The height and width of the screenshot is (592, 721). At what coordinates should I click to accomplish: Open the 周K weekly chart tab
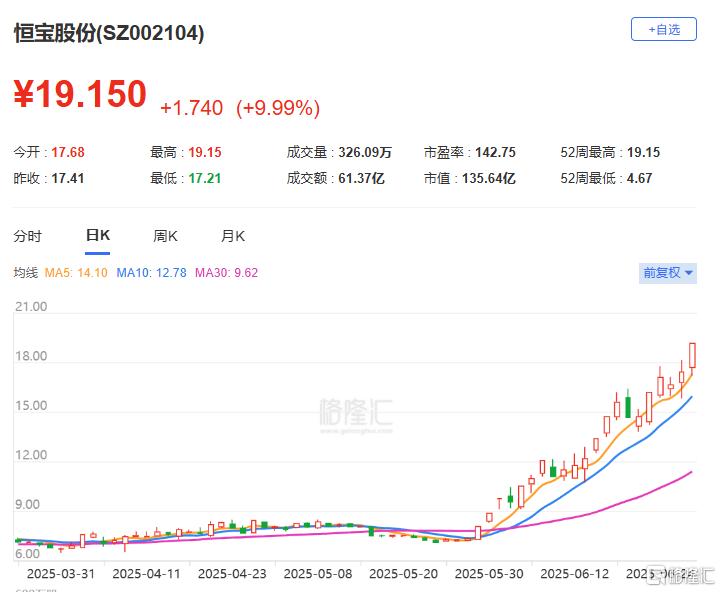click(165, 236)
